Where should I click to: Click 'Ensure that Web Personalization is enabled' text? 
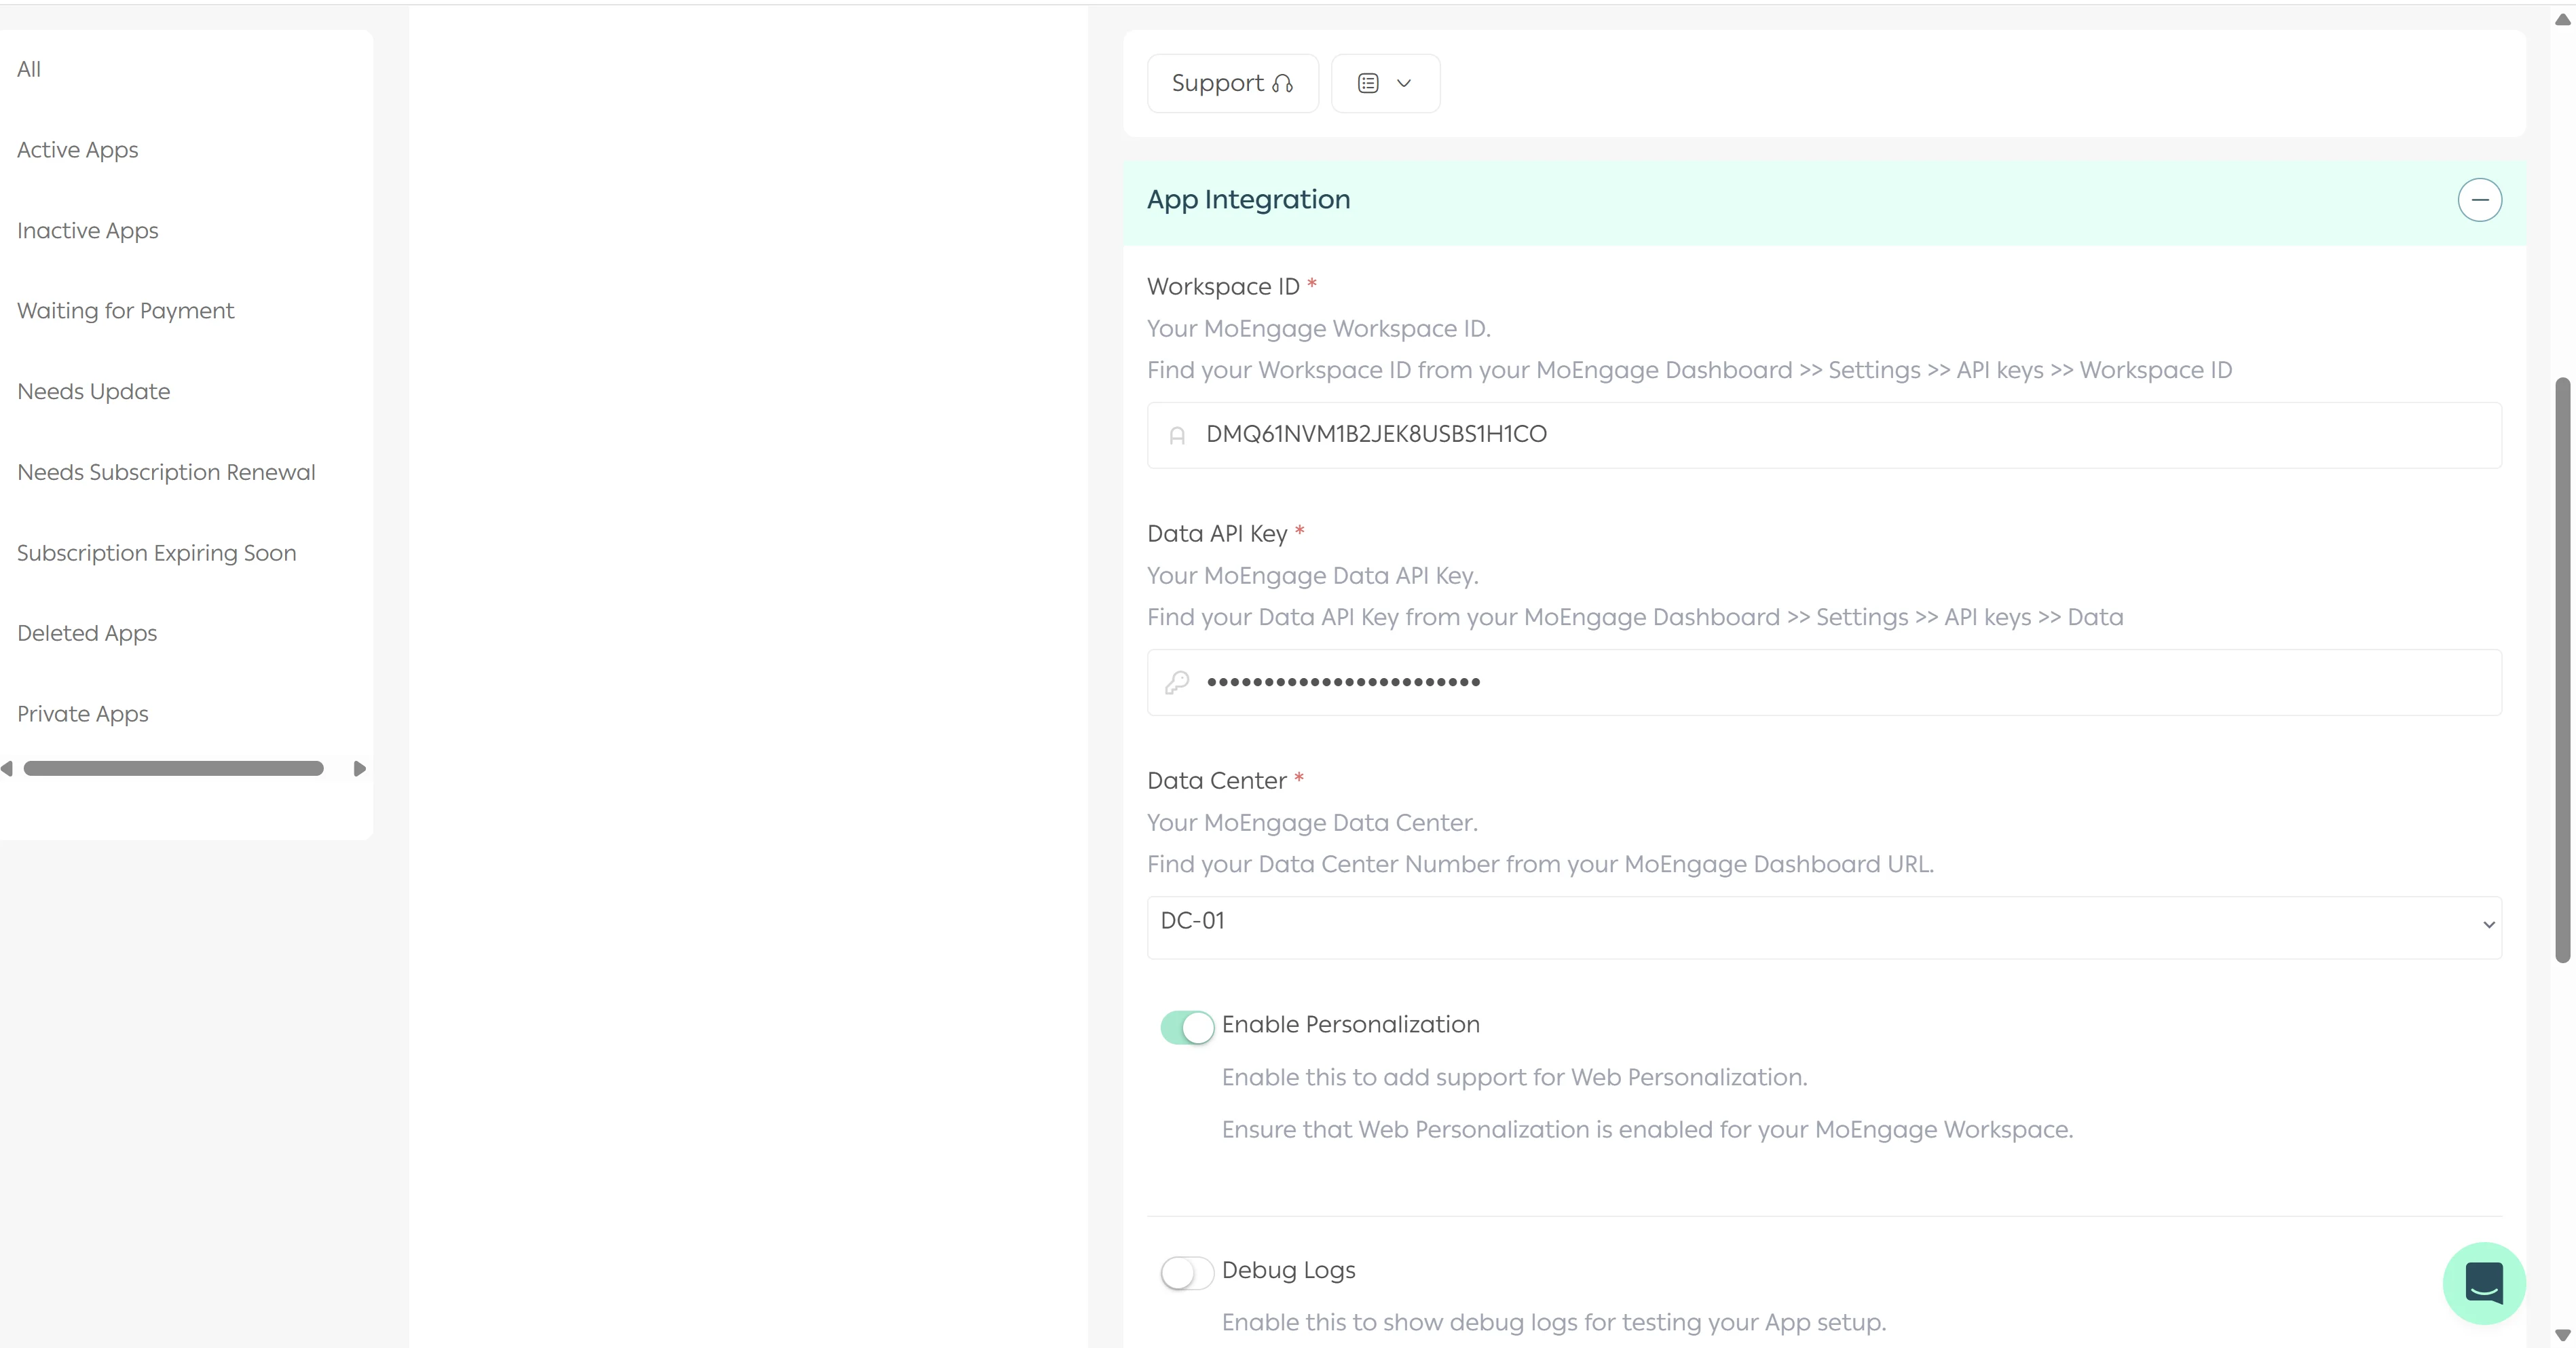click(x=1647, y=1130)
